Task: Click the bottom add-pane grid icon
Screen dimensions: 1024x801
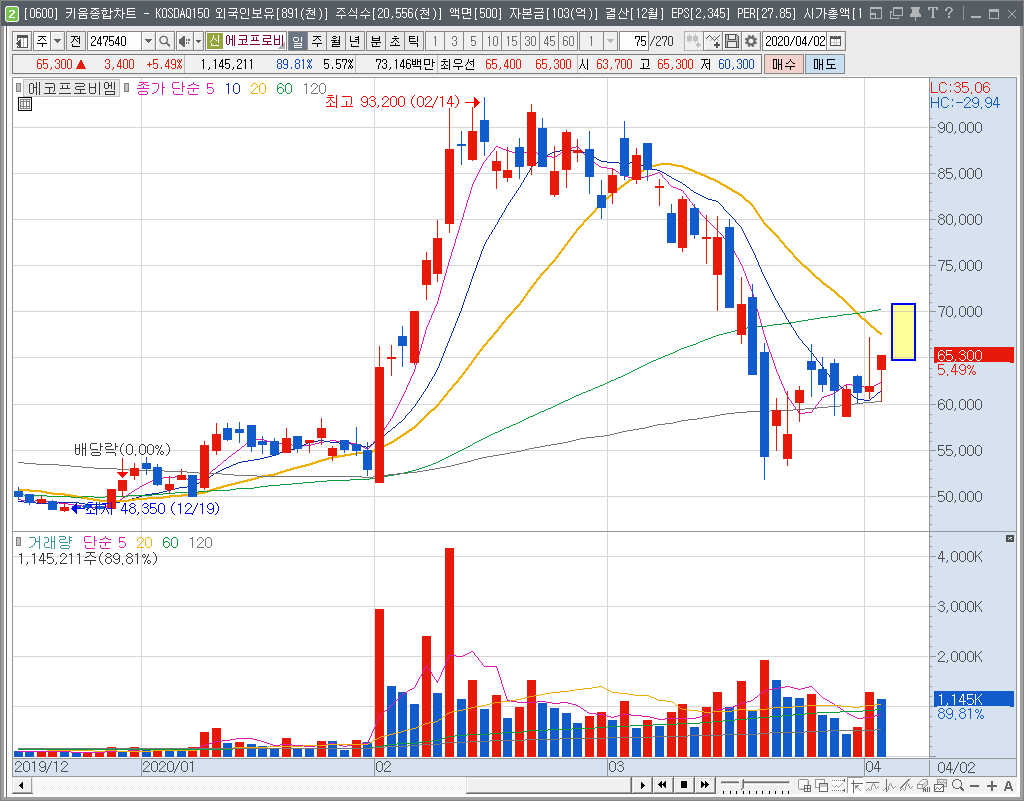Action: coord(805,785)
